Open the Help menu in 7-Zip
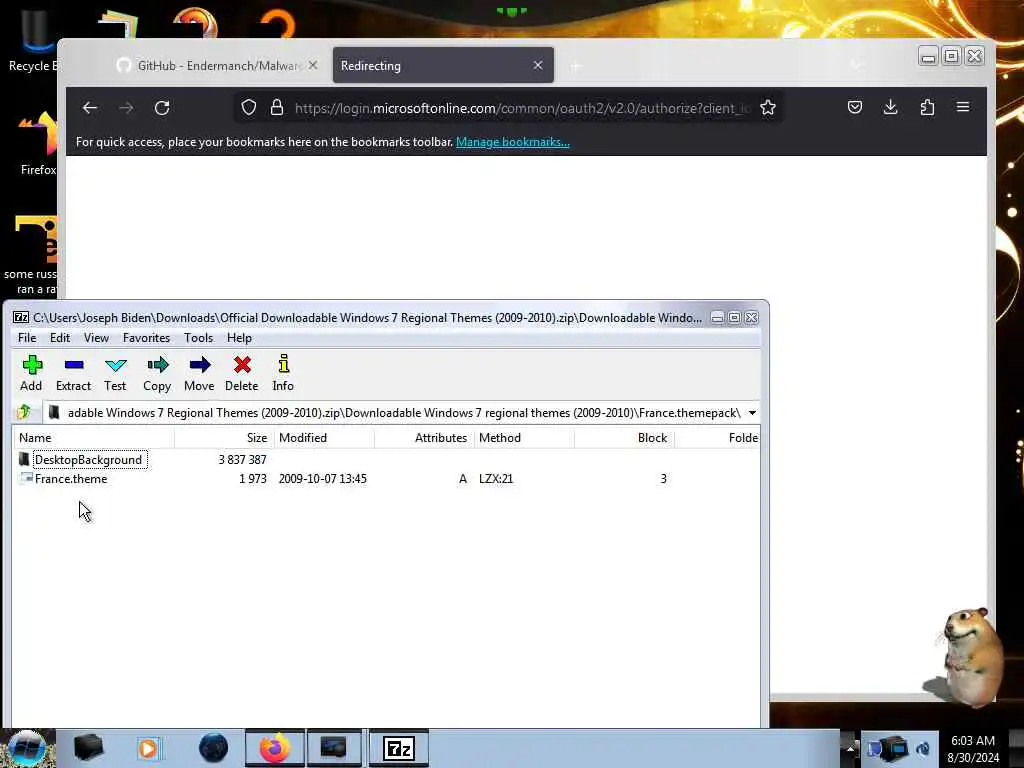 [x=239, y=338]
